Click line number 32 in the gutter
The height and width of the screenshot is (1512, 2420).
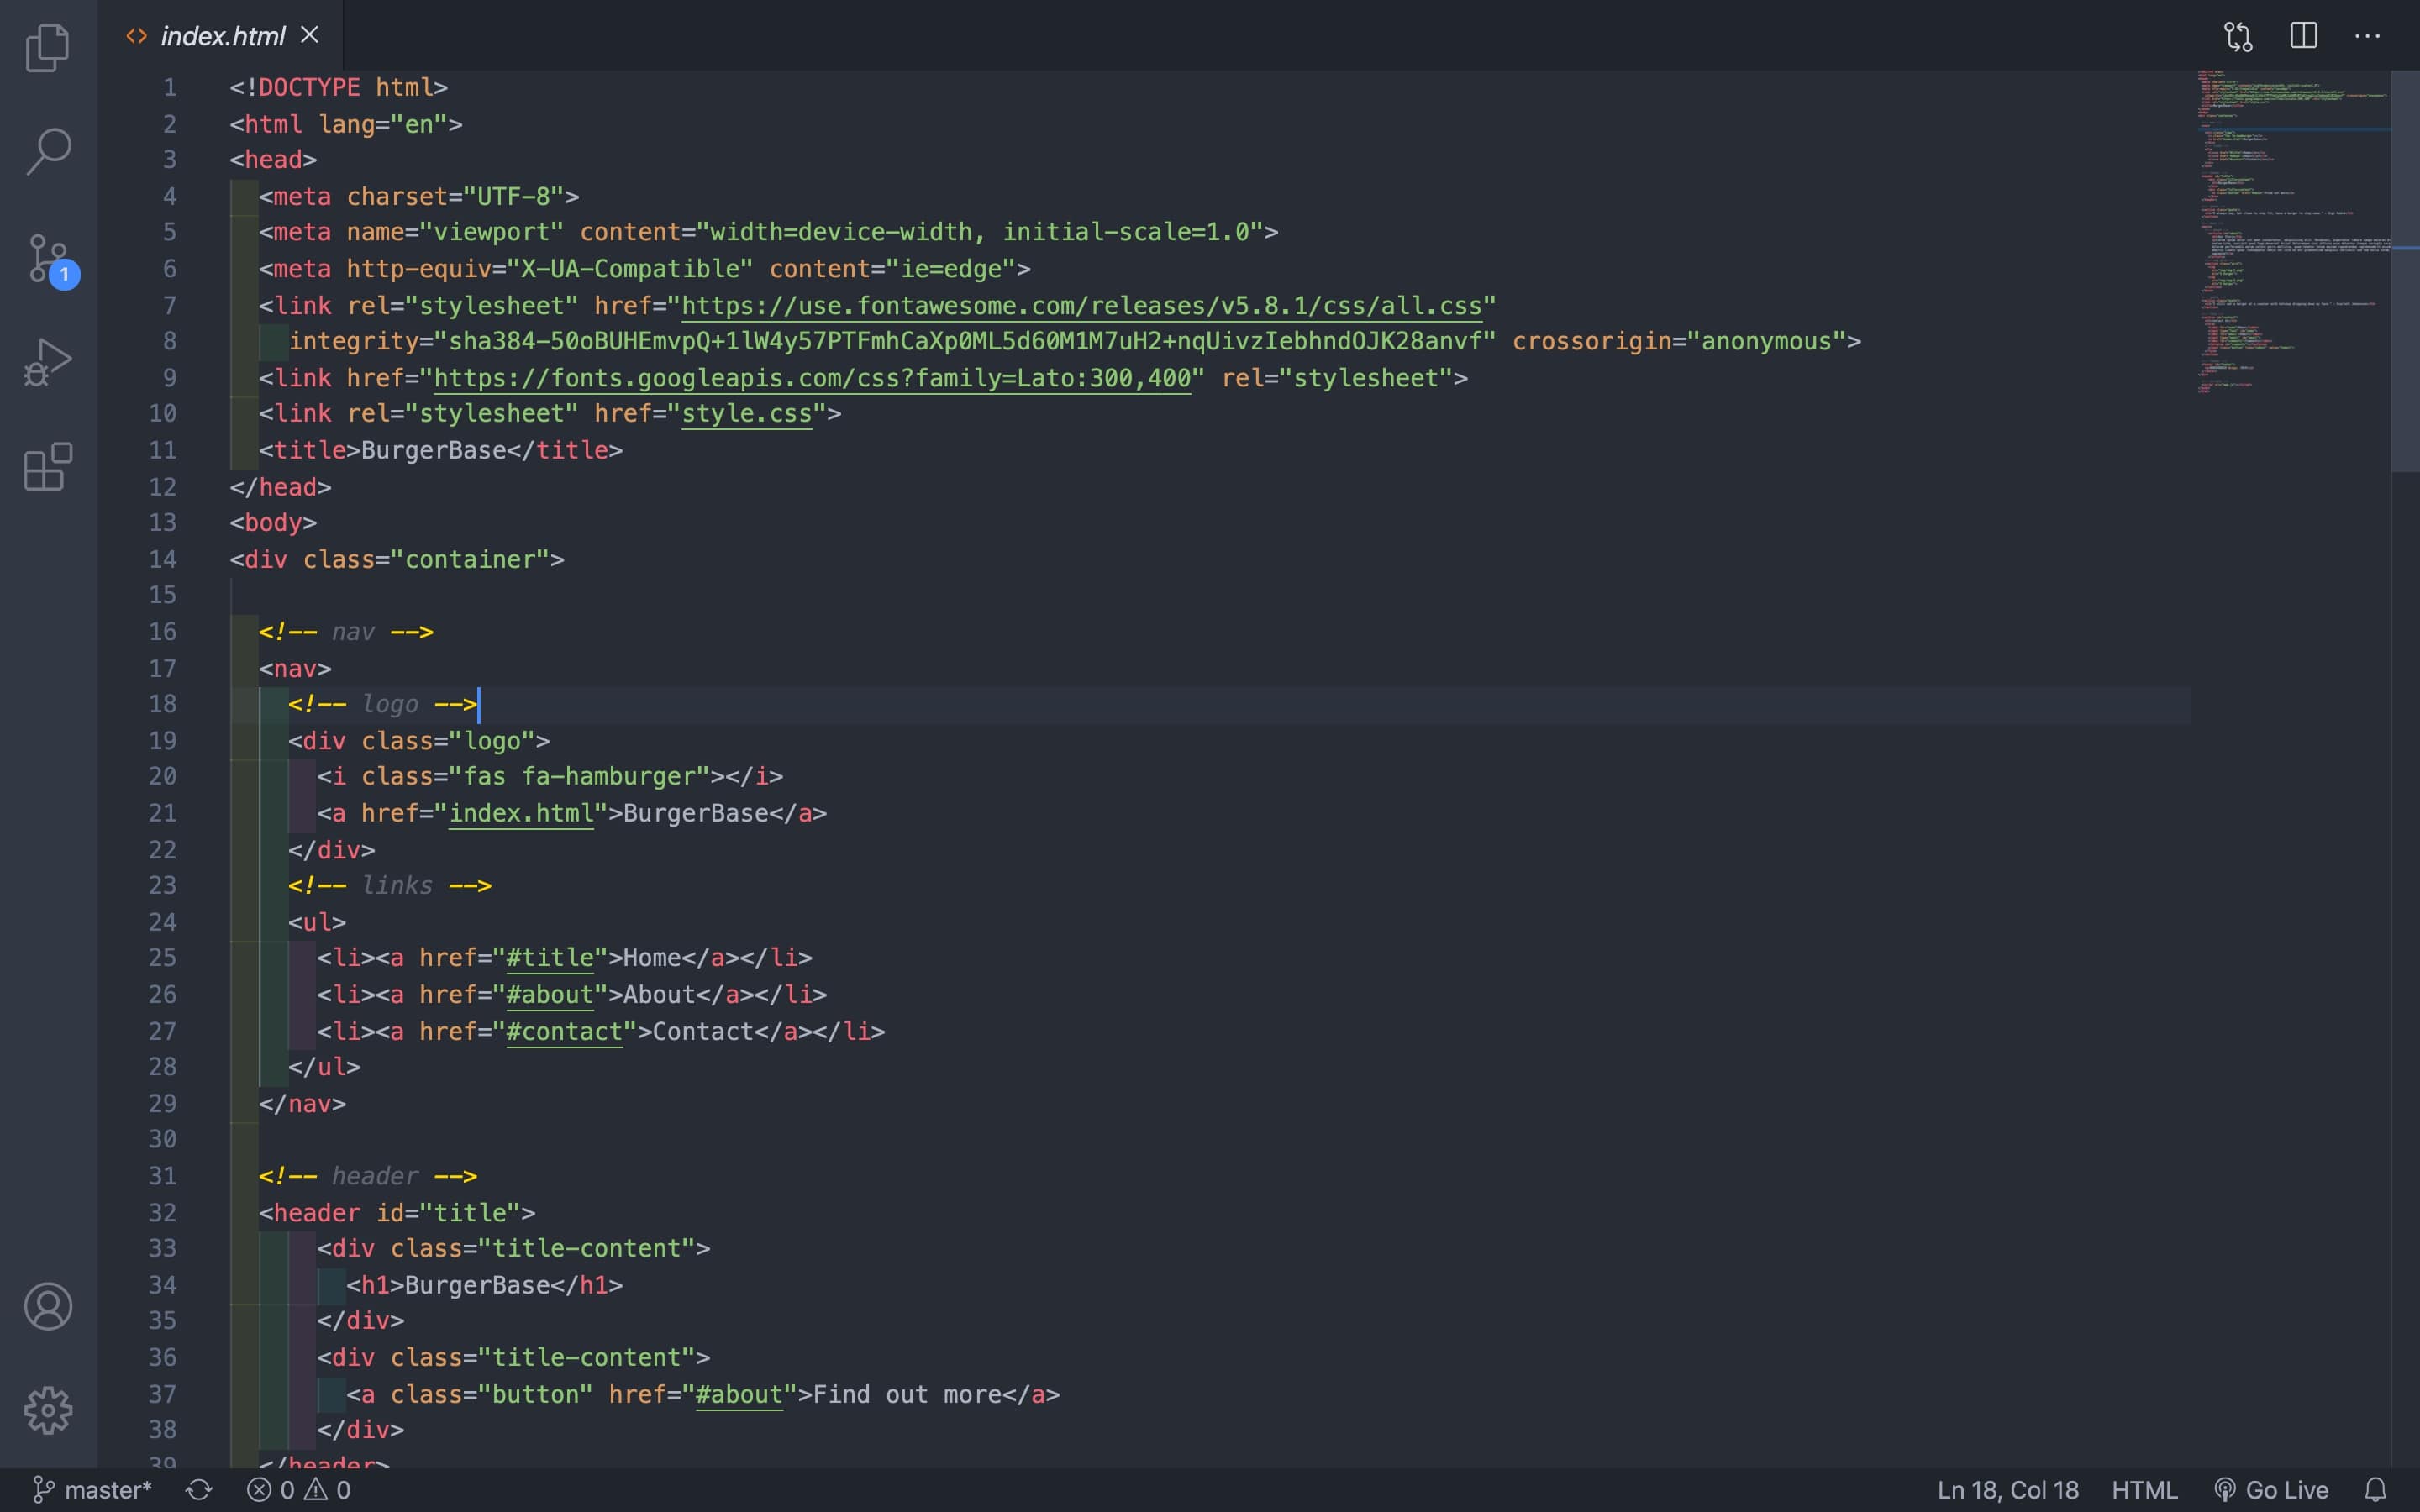163,1212
